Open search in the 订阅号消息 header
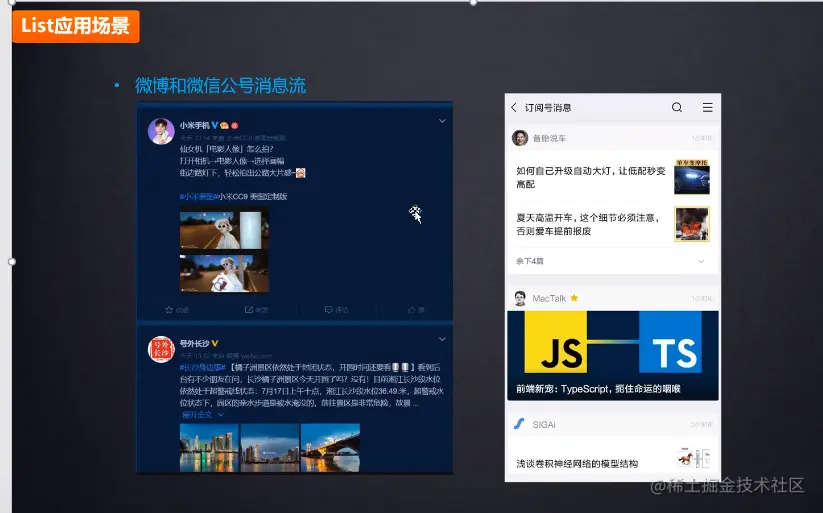Viewport: 823px width, 513px height. tap(677, 107)
